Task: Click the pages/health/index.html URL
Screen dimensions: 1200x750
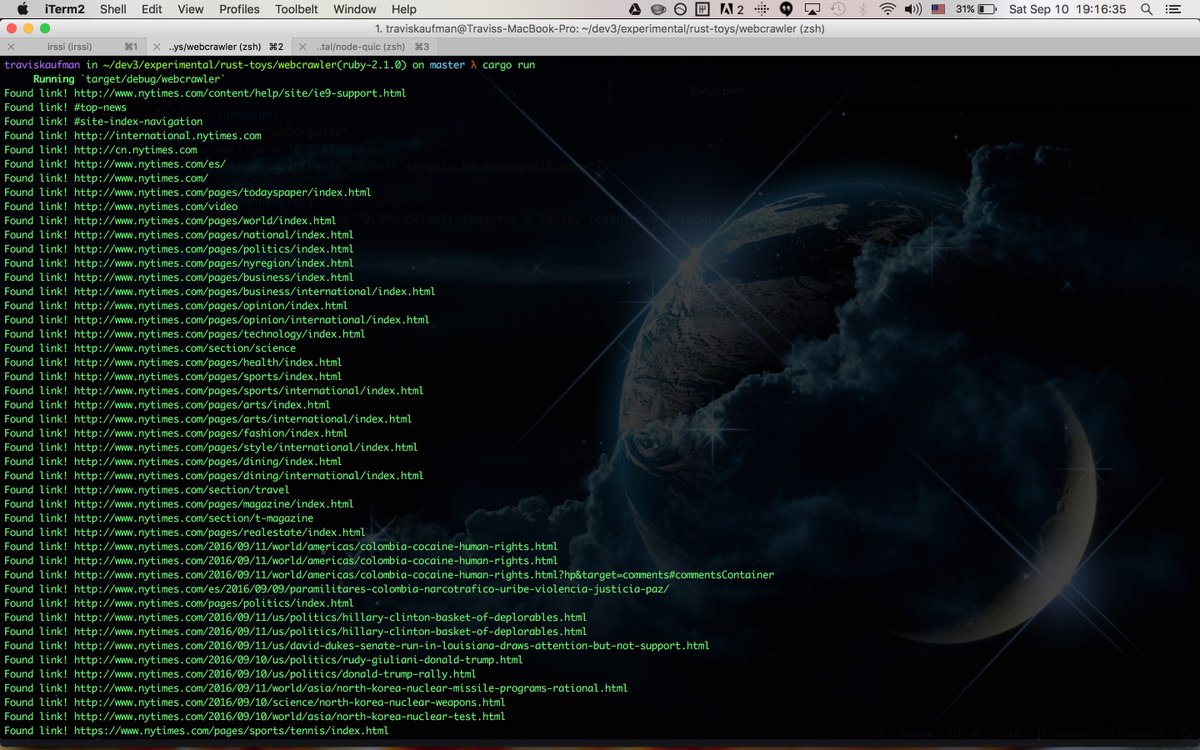Action: click(x=208, y=362)
